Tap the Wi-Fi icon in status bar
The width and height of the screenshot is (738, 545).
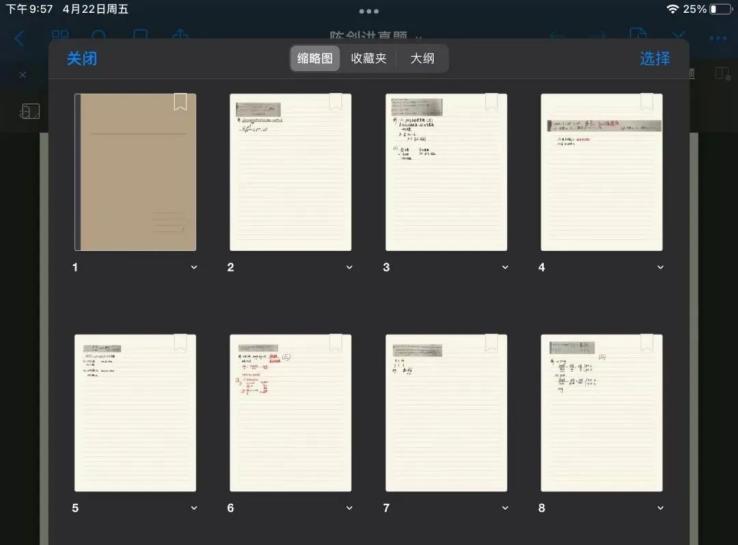[x=672, y=9]
